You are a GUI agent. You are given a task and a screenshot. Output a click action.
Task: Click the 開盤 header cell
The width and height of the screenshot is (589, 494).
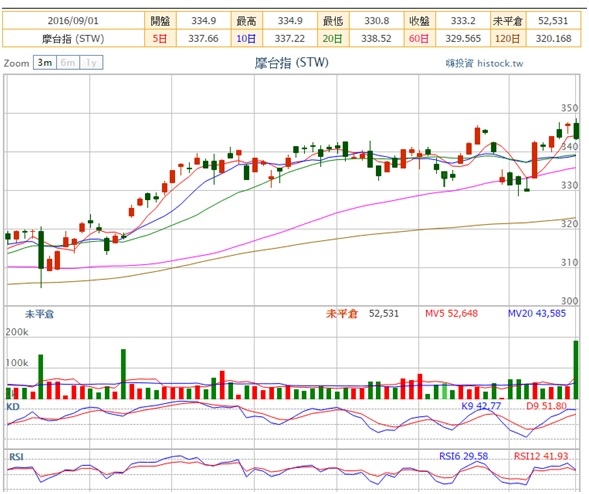pos(160,21)
